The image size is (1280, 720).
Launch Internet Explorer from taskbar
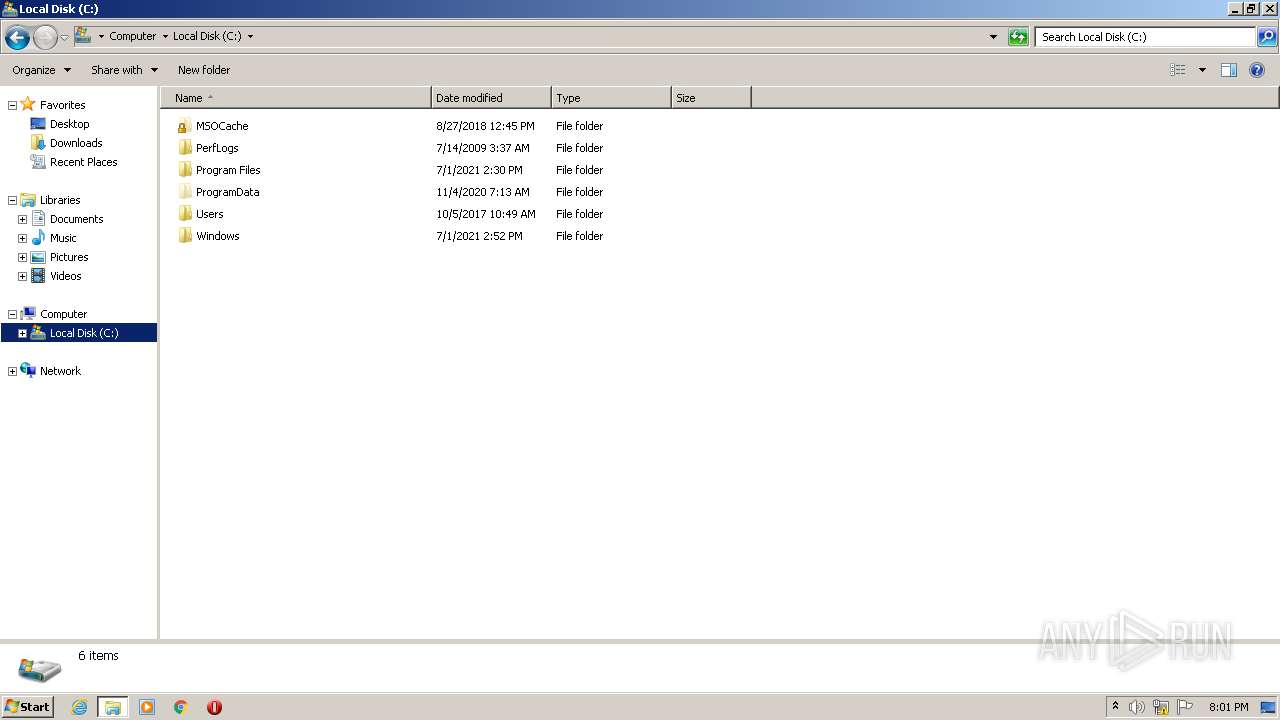[79, 707]
